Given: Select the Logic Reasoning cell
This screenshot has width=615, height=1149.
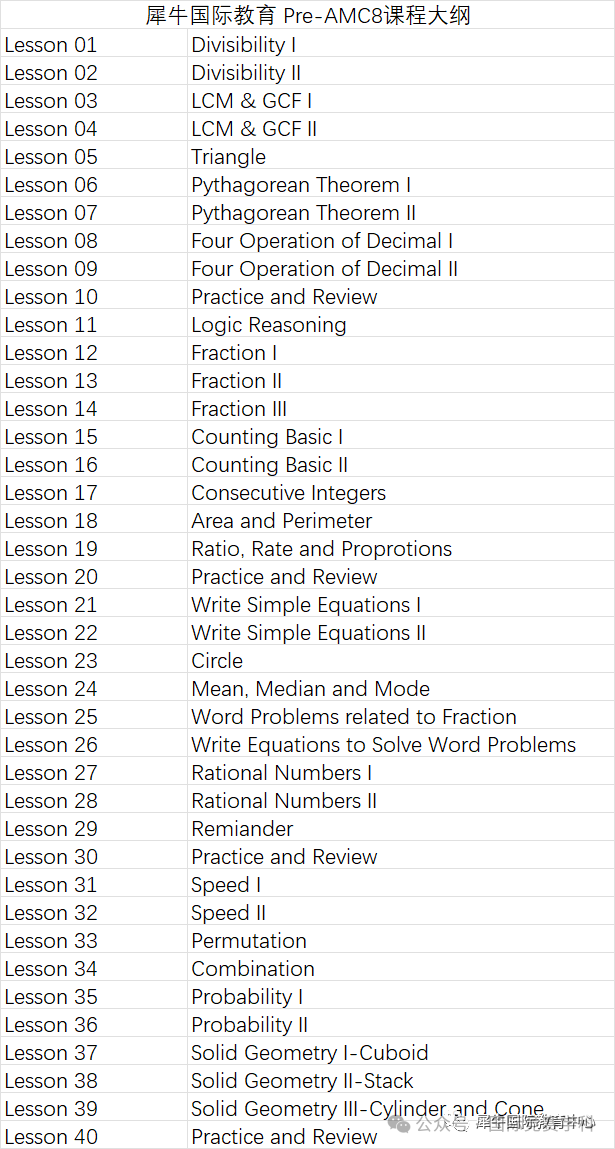Looking at the screenshot, I should point(400,325).
